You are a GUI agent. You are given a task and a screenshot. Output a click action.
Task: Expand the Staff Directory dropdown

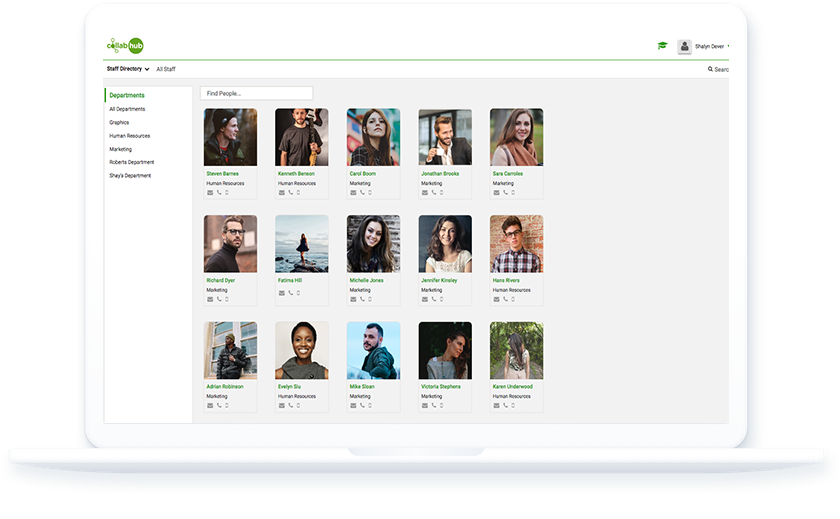click(x=128, y=69)
